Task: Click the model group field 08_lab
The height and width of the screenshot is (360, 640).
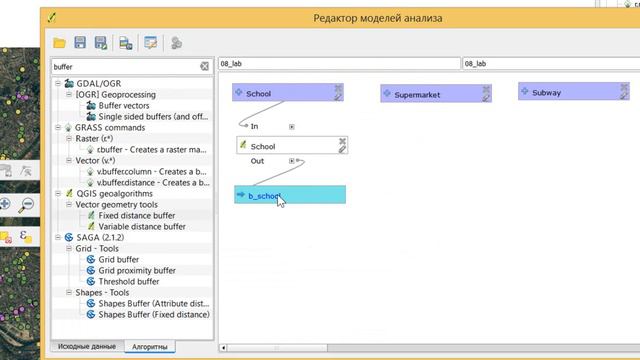Action: click(551, 64)
